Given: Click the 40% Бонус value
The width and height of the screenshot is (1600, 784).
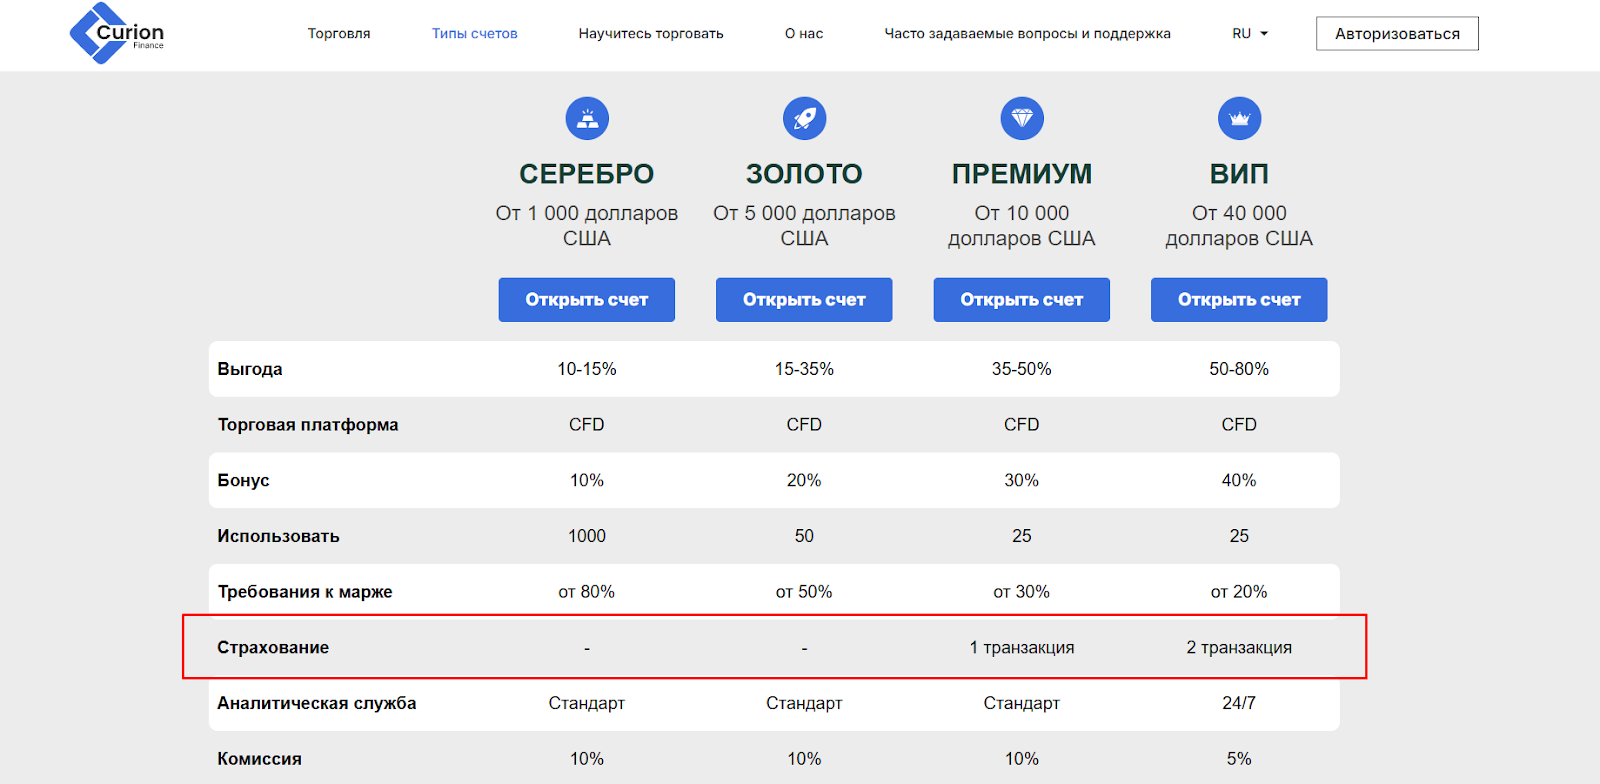Looking at the screenshot, I should tap(1239, 481).
